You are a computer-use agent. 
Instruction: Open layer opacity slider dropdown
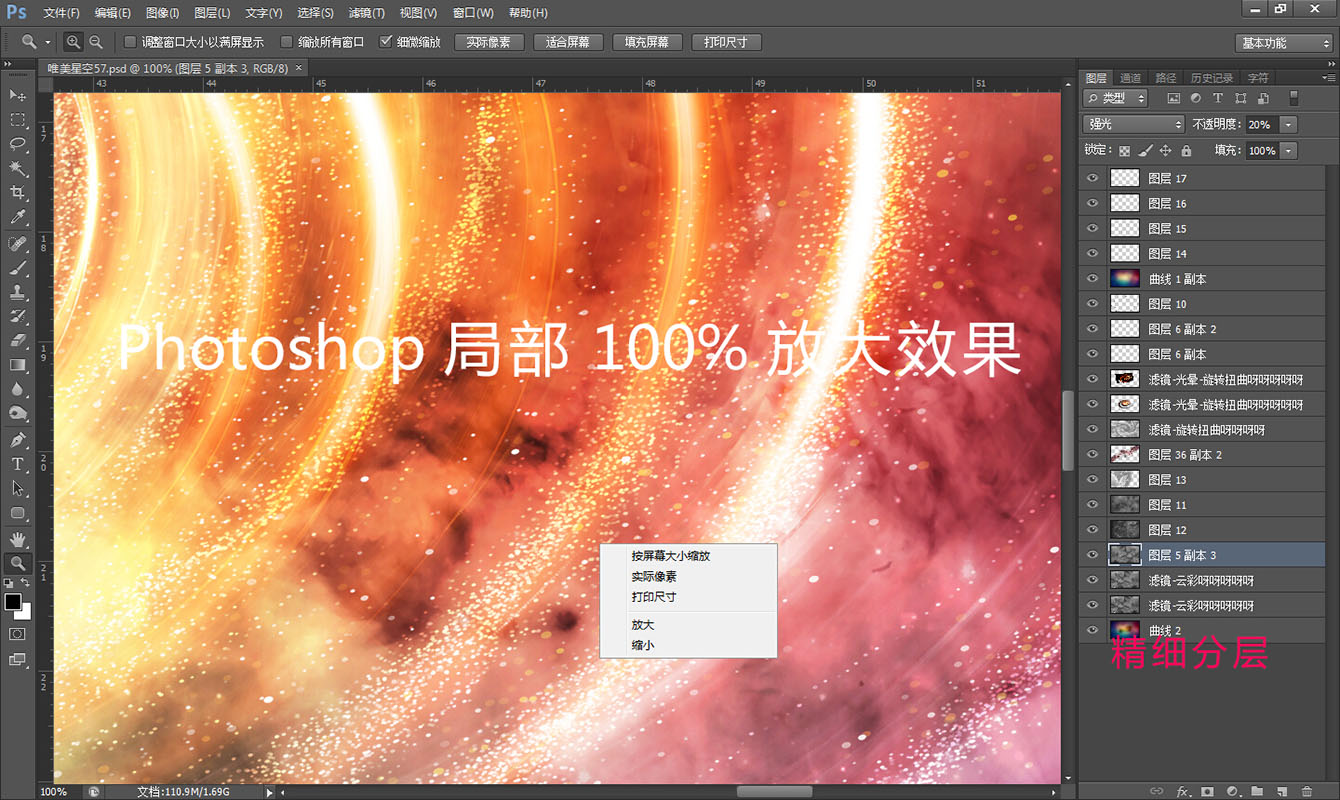(1288, 124)
